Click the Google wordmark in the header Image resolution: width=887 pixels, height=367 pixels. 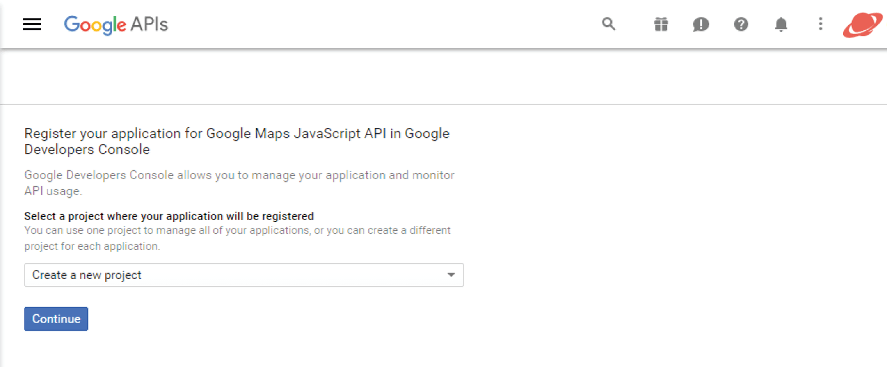point(95,25)
